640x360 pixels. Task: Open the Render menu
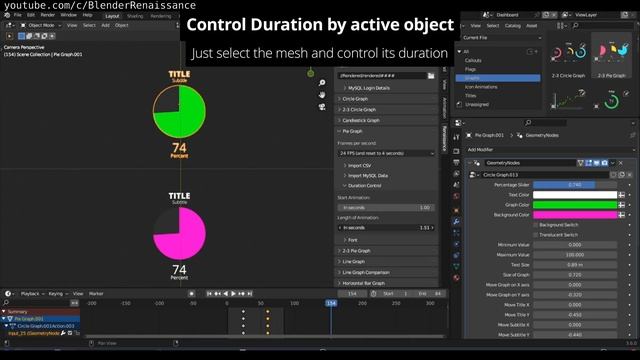(x=47, y=15)
